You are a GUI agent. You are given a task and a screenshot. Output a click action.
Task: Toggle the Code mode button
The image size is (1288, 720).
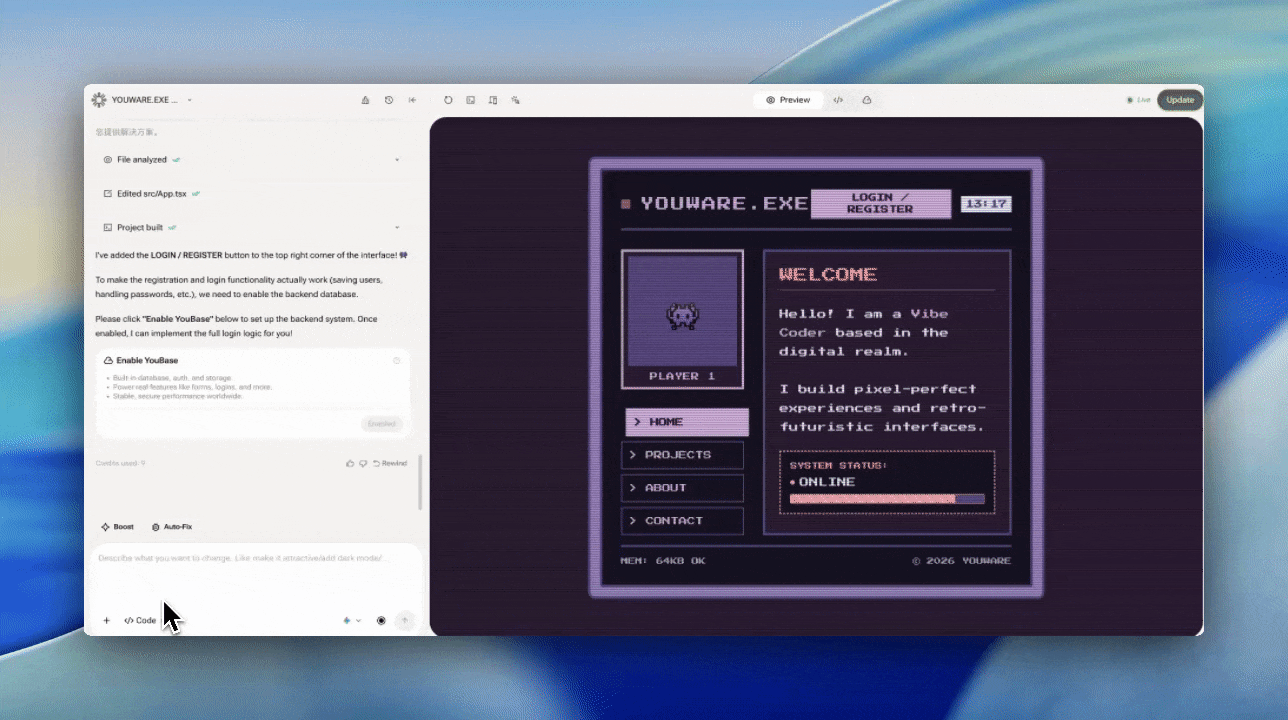tap(140, 621)
